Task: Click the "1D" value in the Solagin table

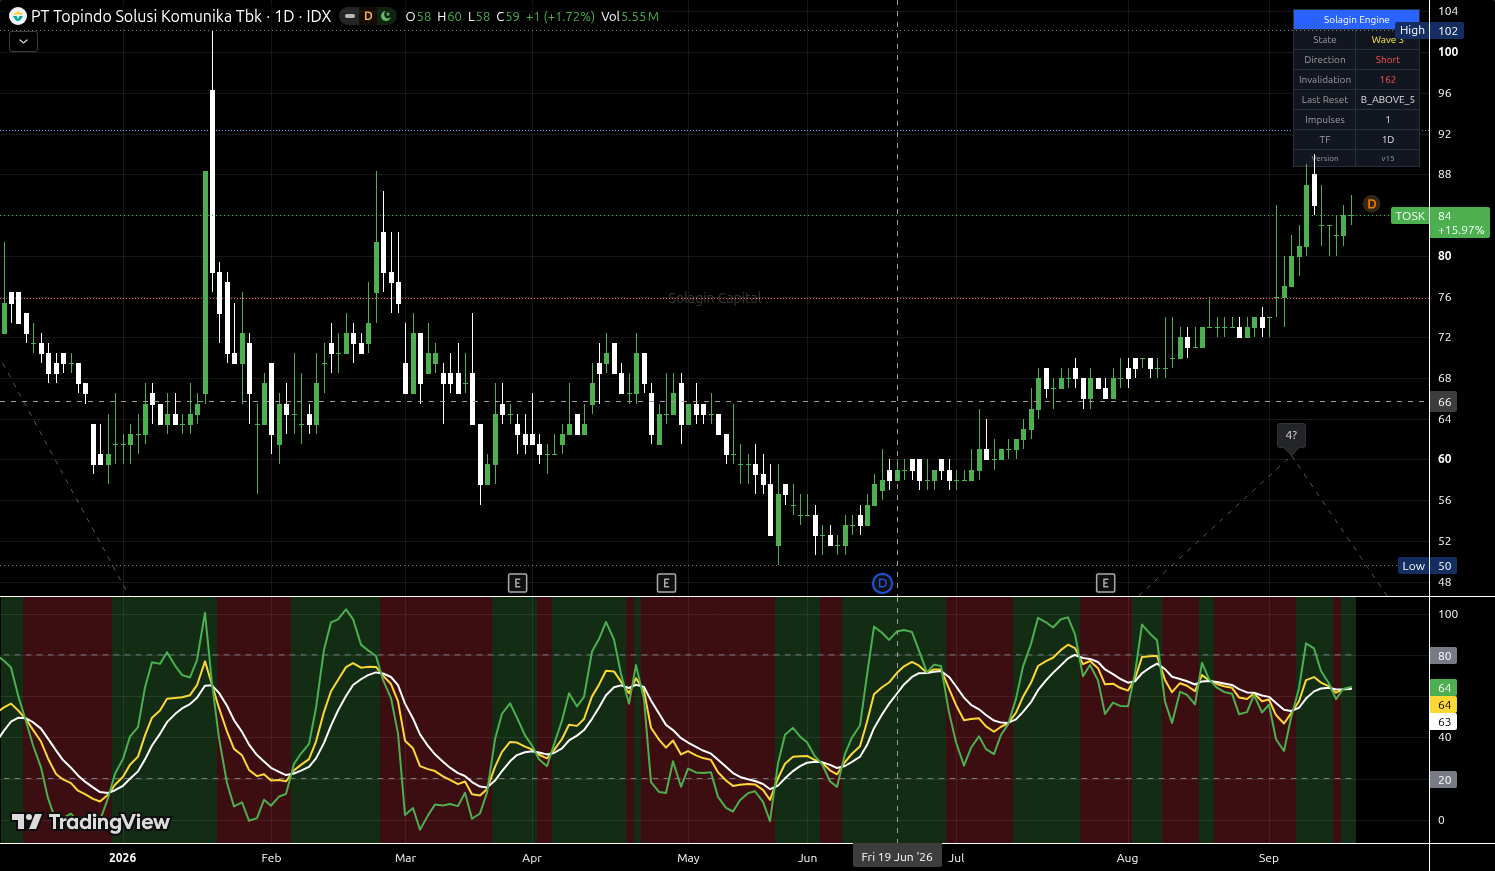Action: [x=1388, y=140]
